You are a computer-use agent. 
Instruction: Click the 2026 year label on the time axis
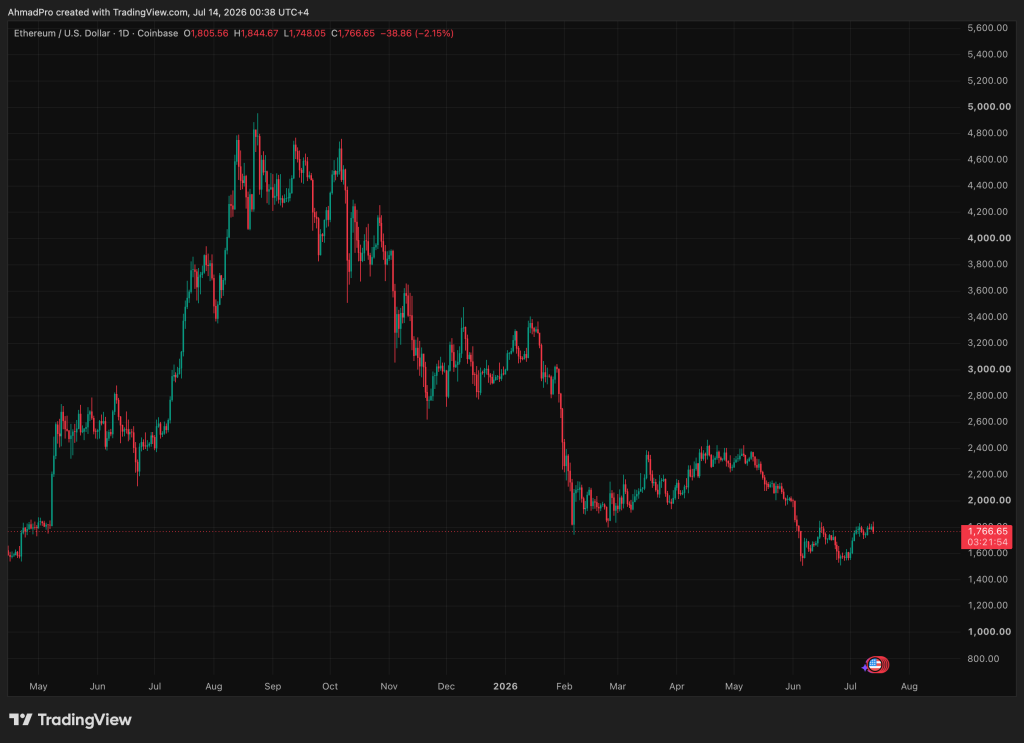point(505,686)
